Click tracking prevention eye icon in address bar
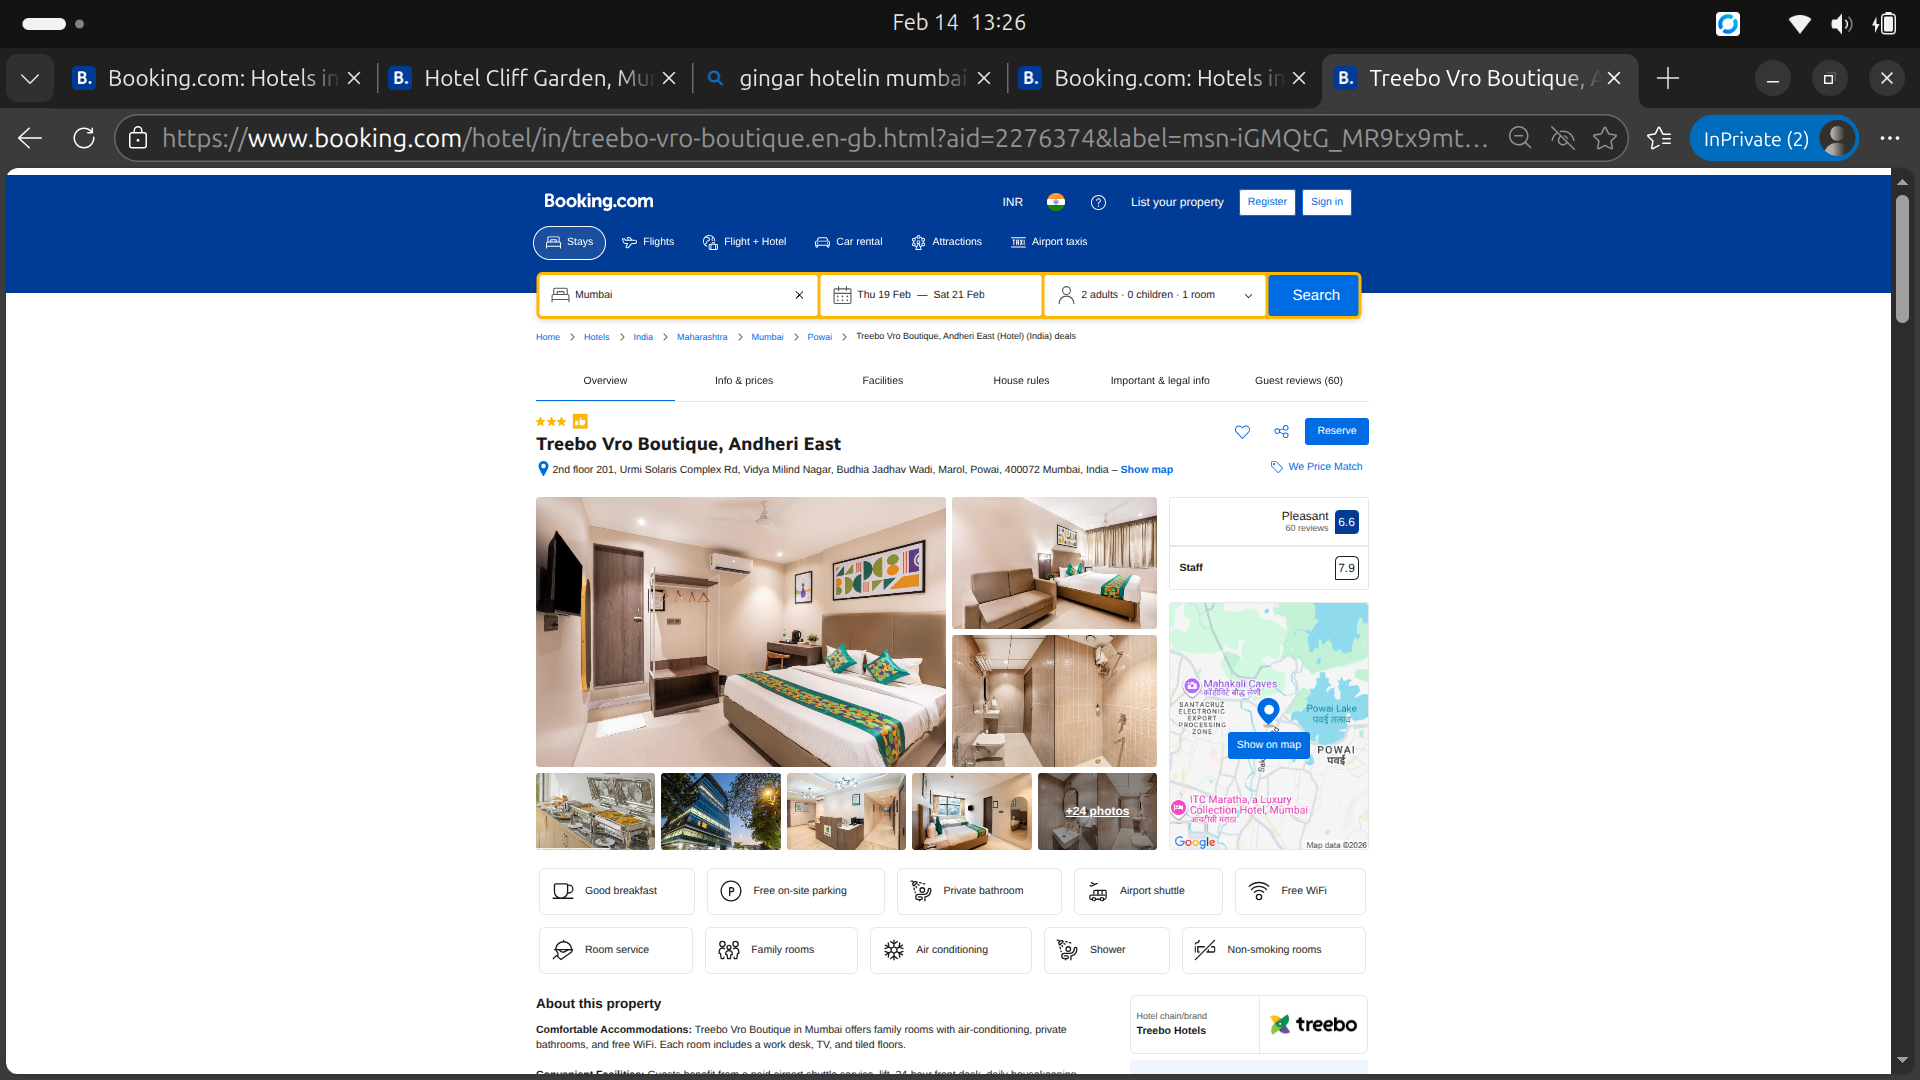 click(1562, 138)
